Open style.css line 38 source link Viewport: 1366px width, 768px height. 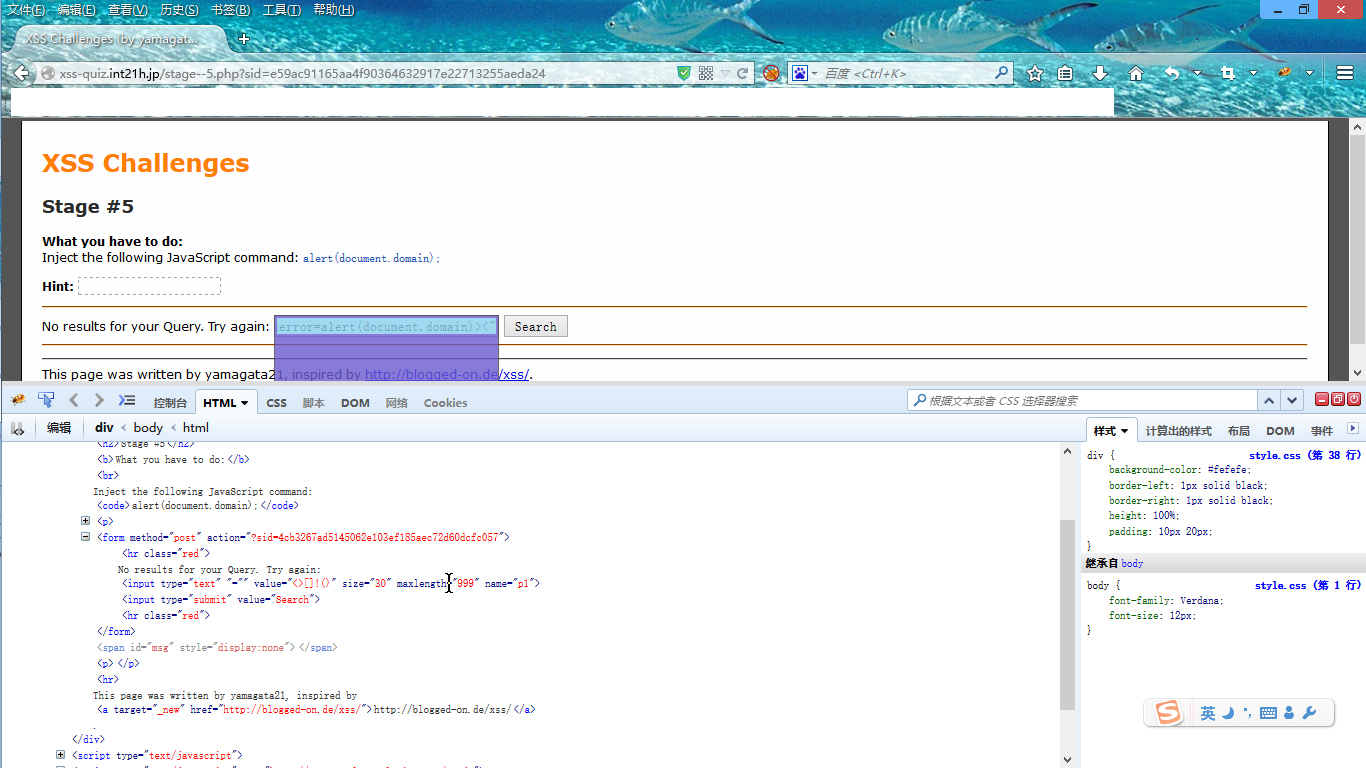tap(1305, 455)
